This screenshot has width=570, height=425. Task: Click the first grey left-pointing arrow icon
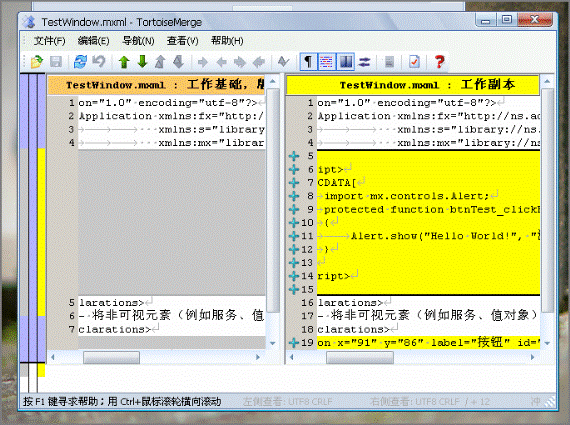click(221, 62)
